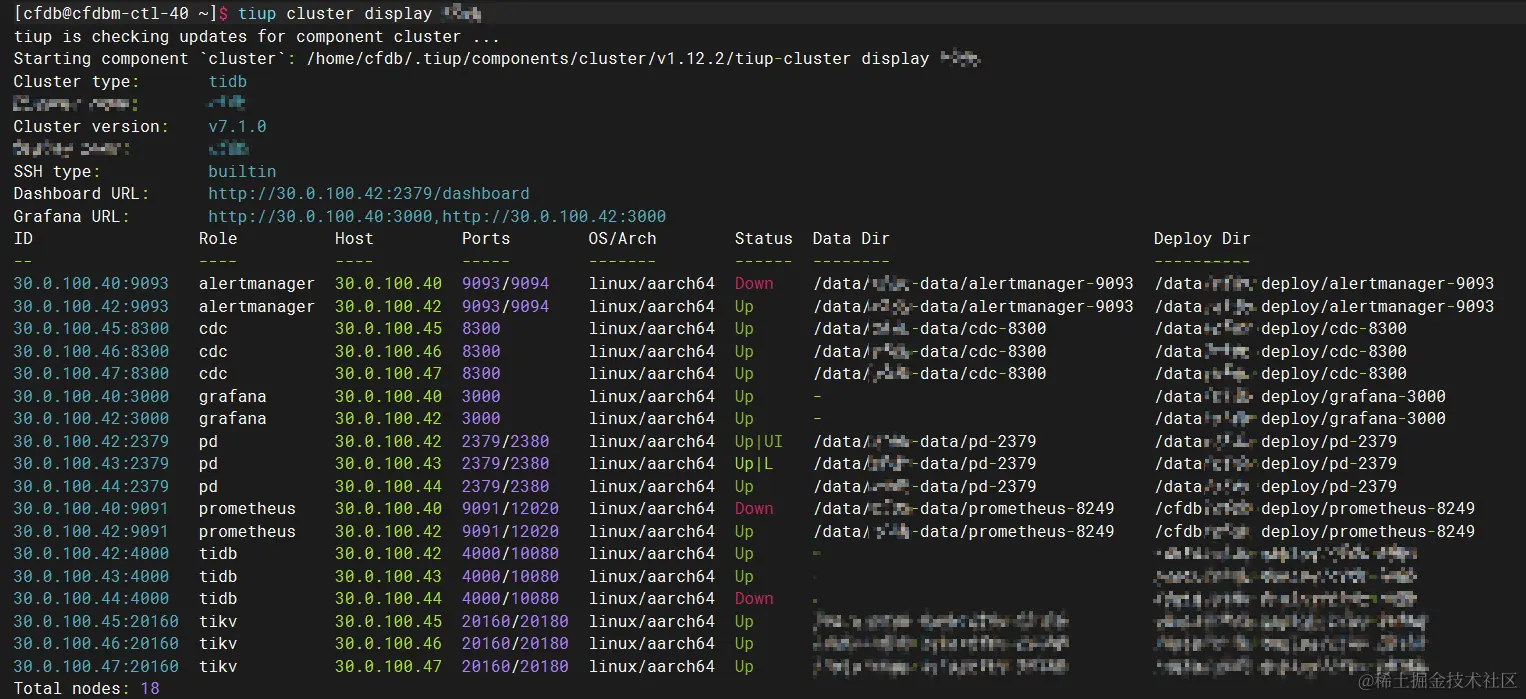
Task: Select ID 30.0.100.44:2379
Action: coord(91,486)
